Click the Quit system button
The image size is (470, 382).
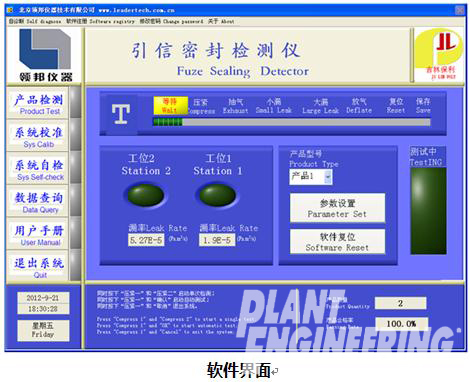click(x=38, y=267)
